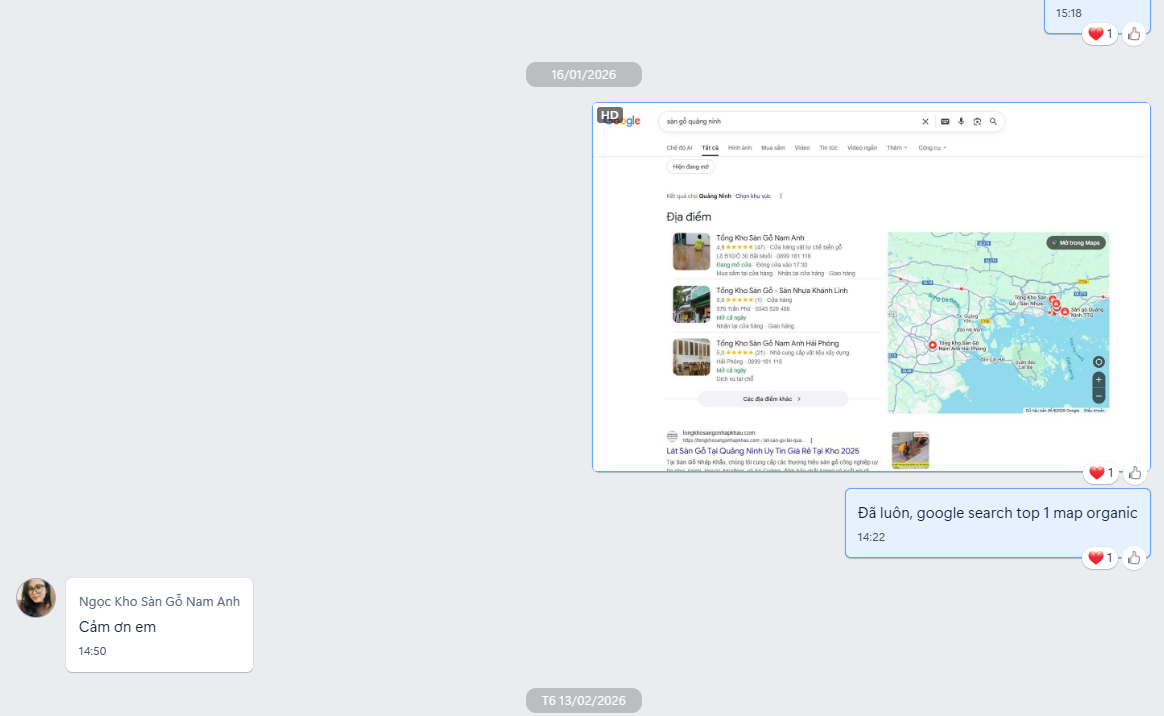Click the microphone icon in the screenshot's search bar
1164x716 pixels.
point(961,121)
